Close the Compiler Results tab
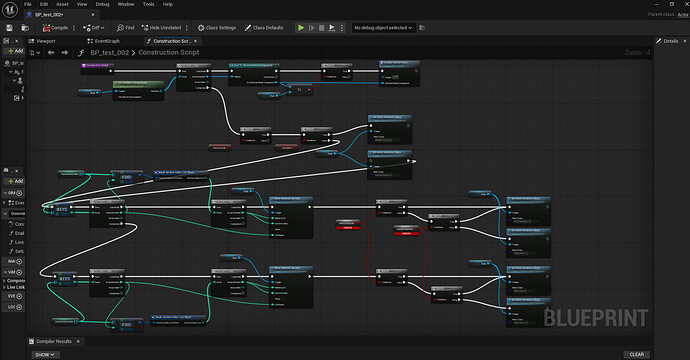The height and width of the screenshot is (360, 690). 78,342
